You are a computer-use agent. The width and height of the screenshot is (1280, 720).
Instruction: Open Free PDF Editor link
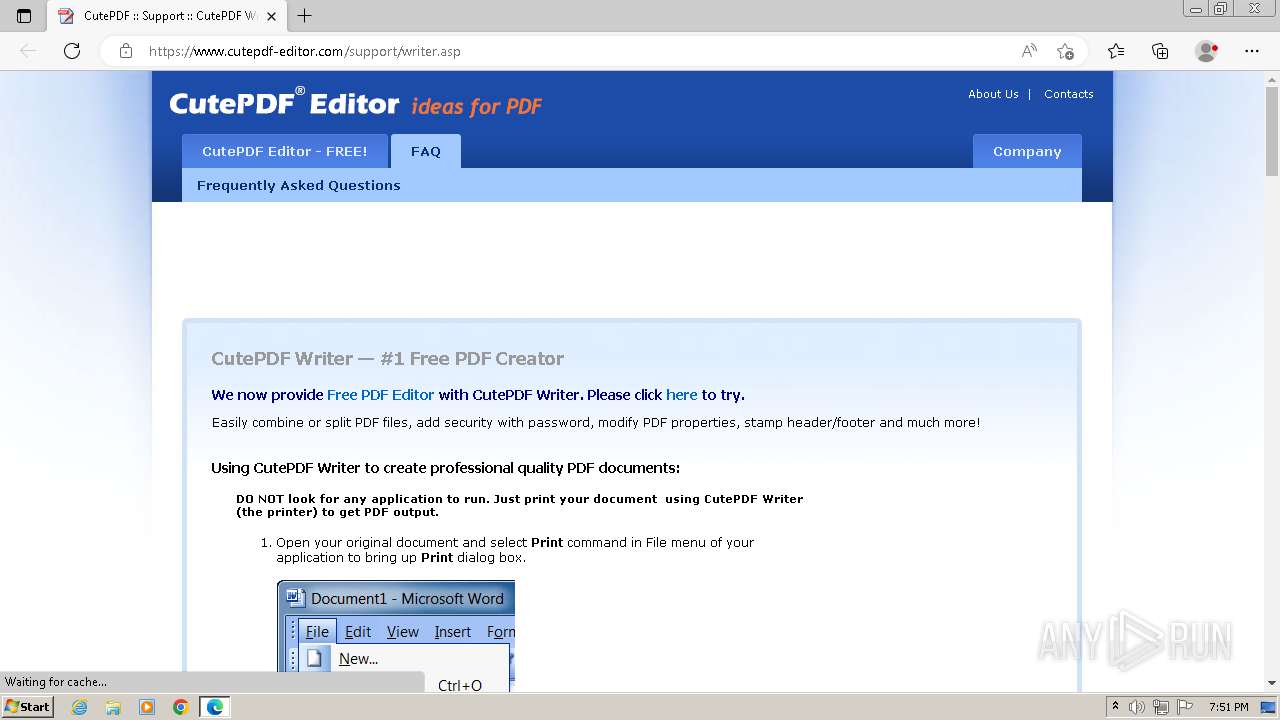coord(380,395)
